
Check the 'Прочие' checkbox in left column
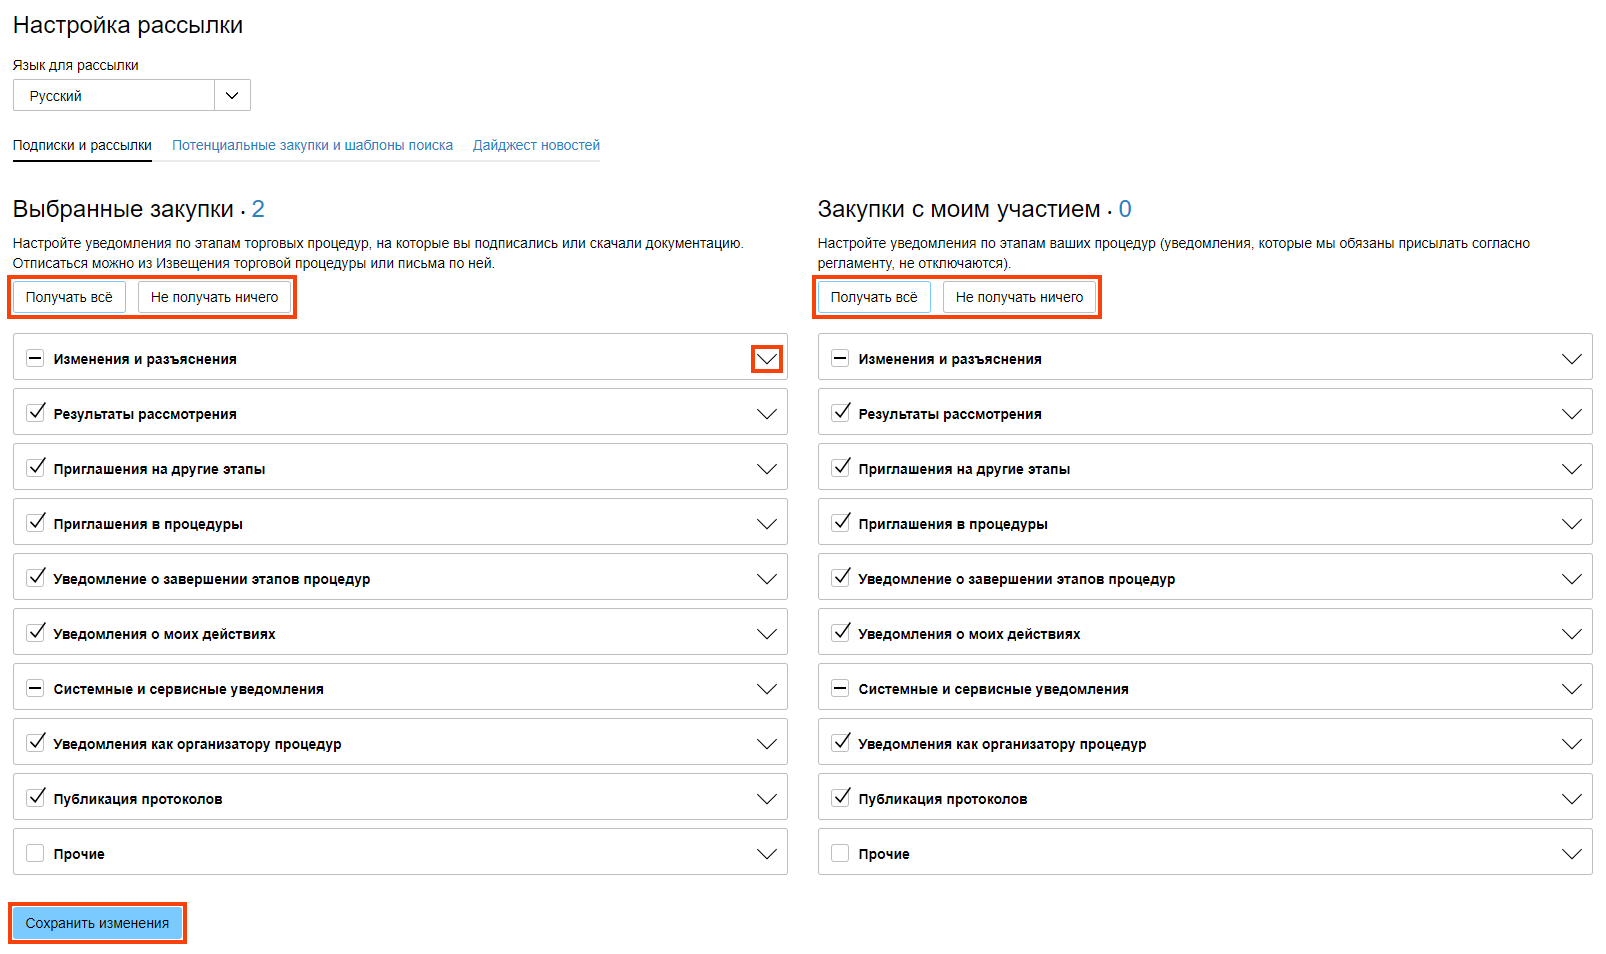(36, 853)
